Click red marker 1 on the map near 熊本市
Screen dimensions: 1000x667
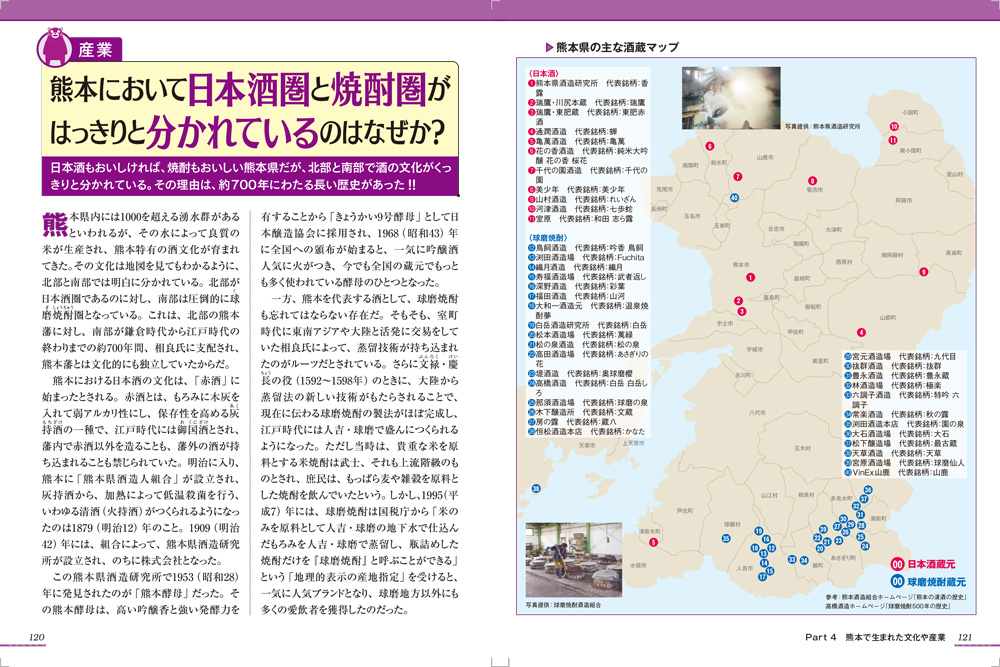[x=751, y=277]
